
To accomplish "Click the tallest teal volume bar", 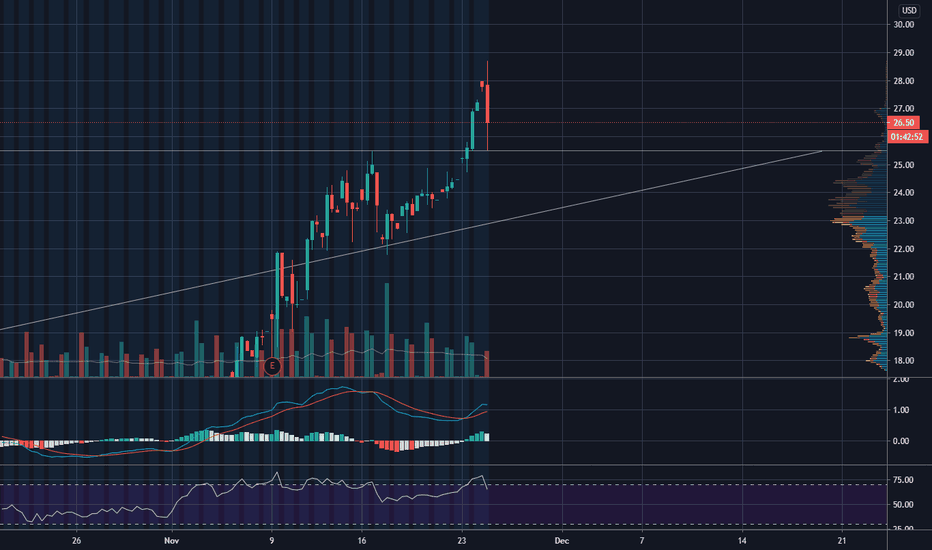I will pos(387,330).
